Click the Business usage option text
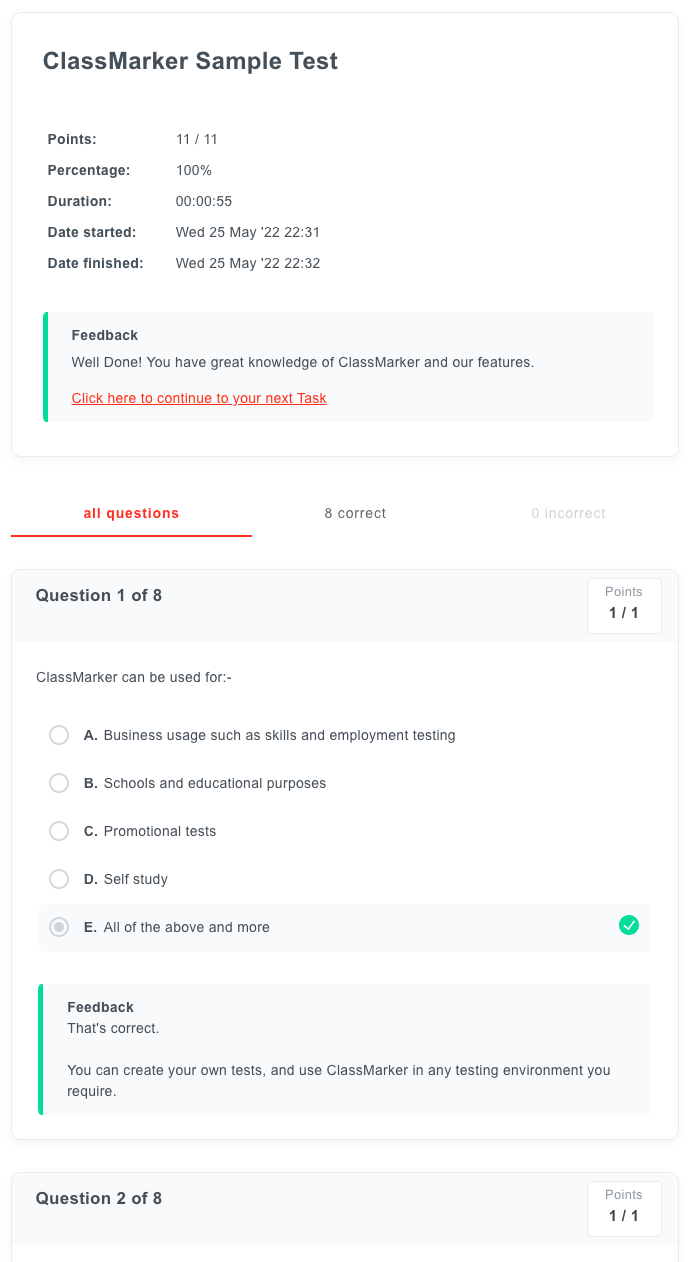The image size is (690, 1262). [x=279, y=735]
